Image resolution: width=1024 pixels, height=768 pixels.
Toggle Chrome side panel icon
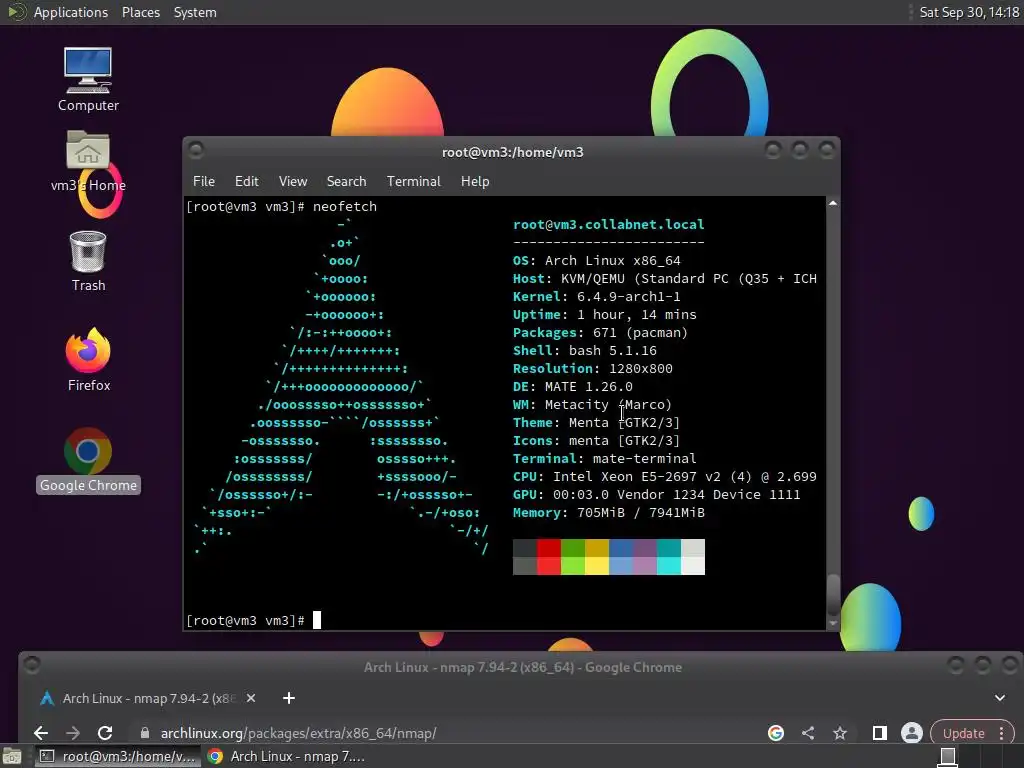(x=880, y=733)
